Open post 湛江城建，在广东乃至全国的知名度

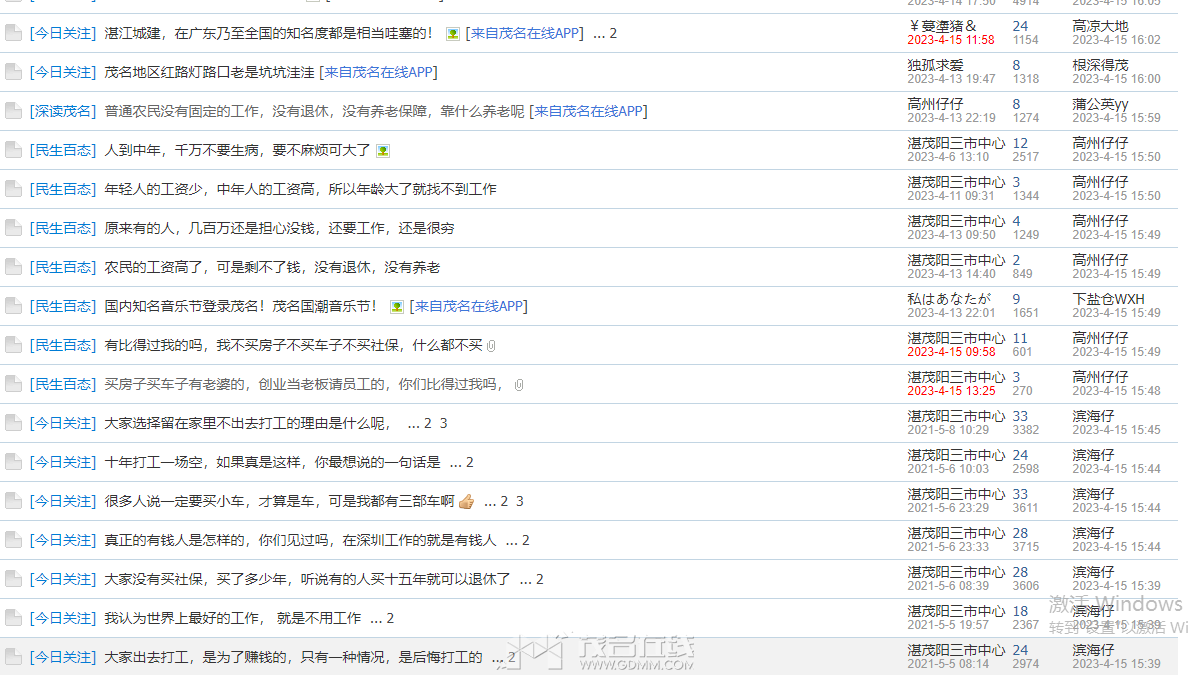(x=268, y=33)
